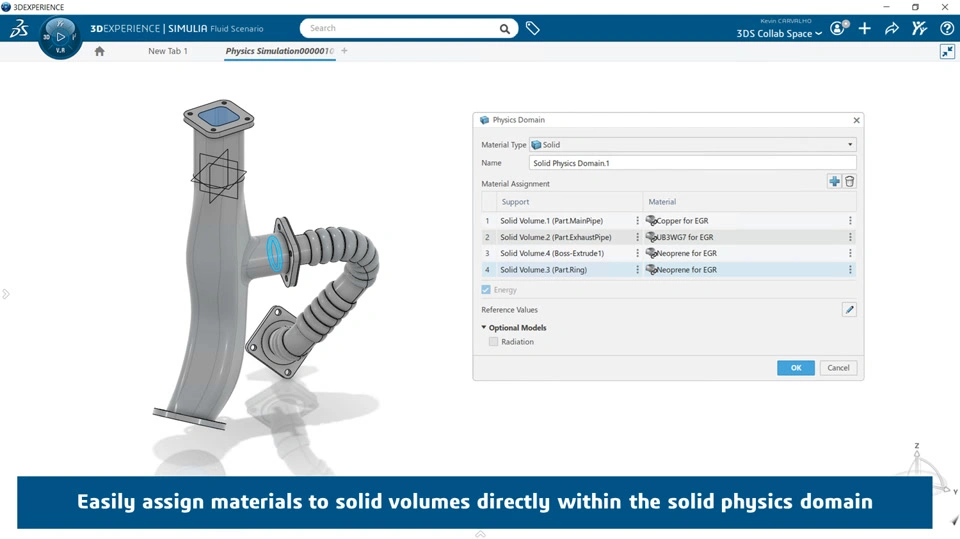The width and height of the screenshot is (960, 539).
Task: Open the 3DEXPERIENCE compass
Action: pos(60,37)
